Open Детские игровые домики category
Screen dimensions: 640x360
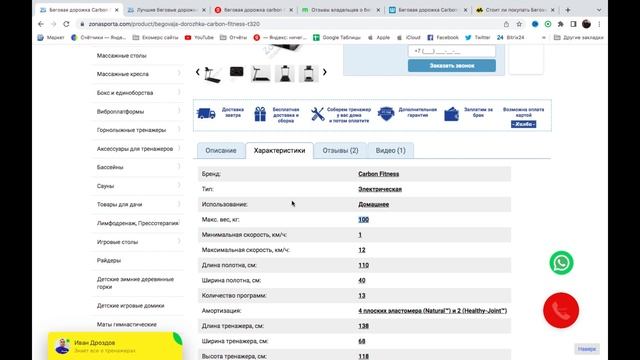click(x=131, y=305)
